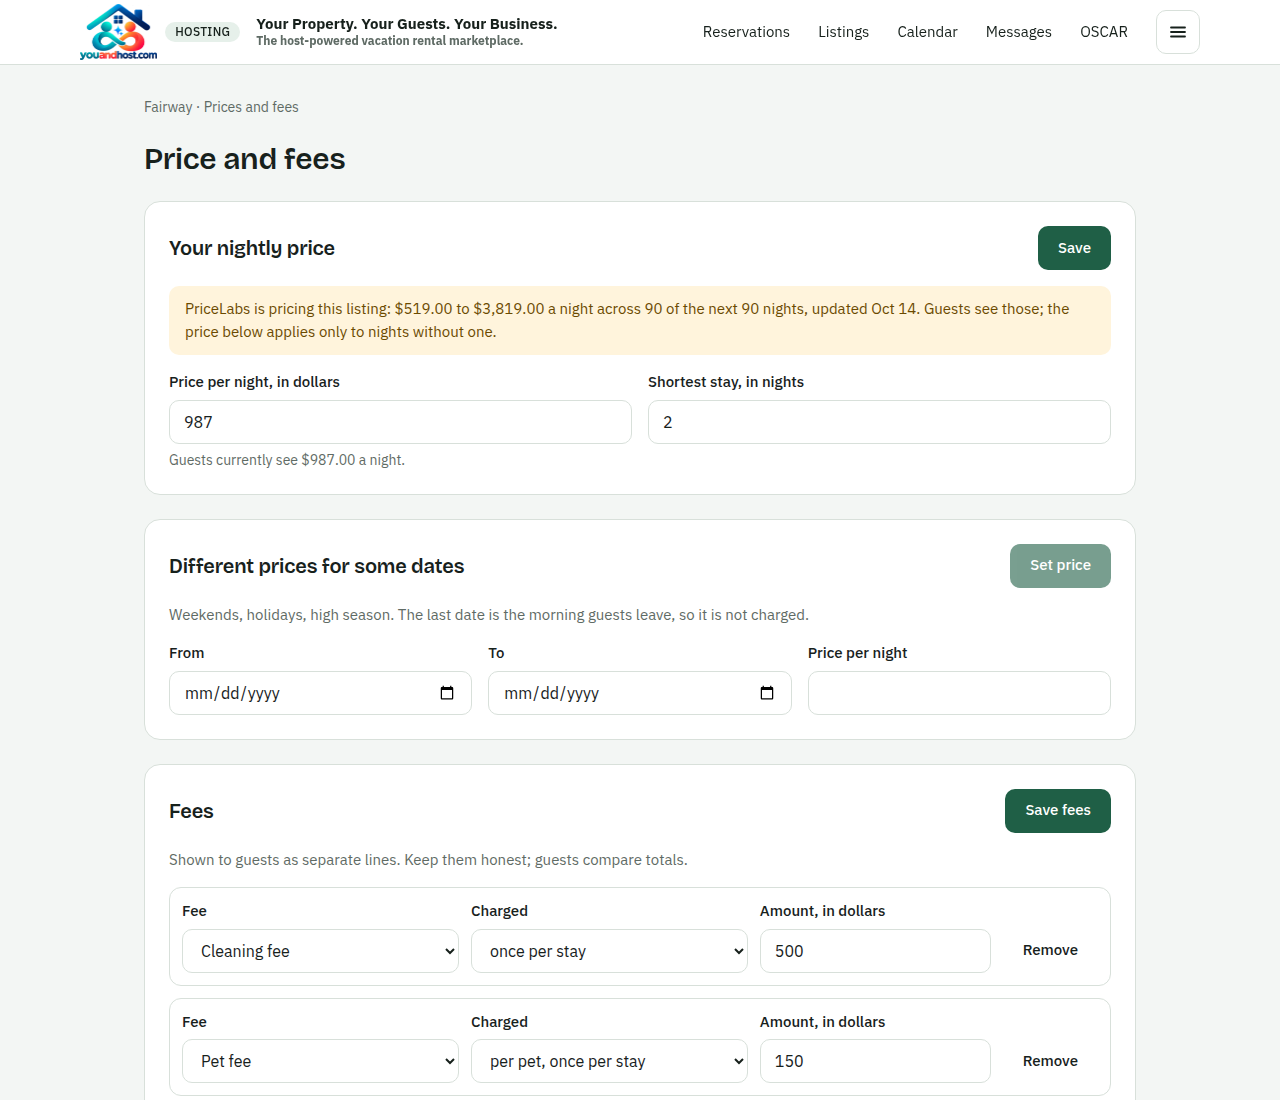Save the nightly price

1074,248
